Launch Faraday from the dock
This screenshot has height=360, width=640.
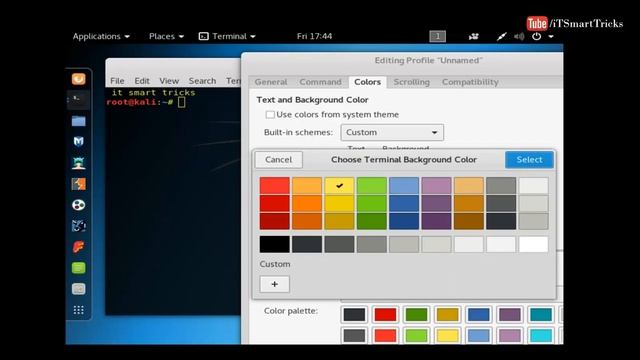pyautogui.click(x=78, y=247)
